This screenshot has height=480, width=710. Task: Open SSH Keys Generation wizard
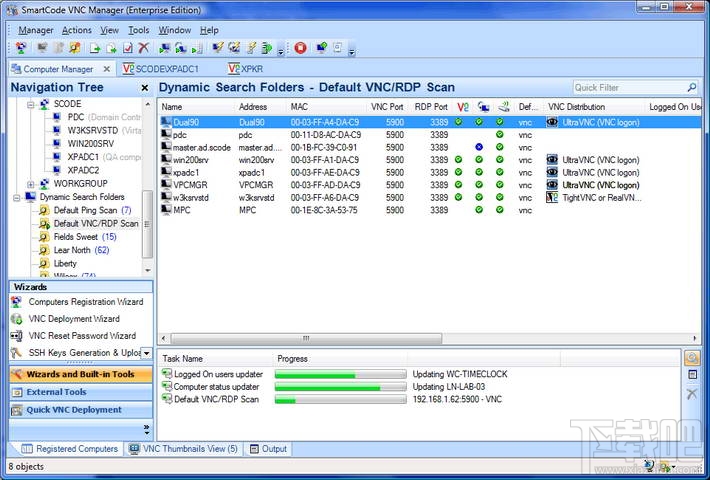(x=75, y=353)
